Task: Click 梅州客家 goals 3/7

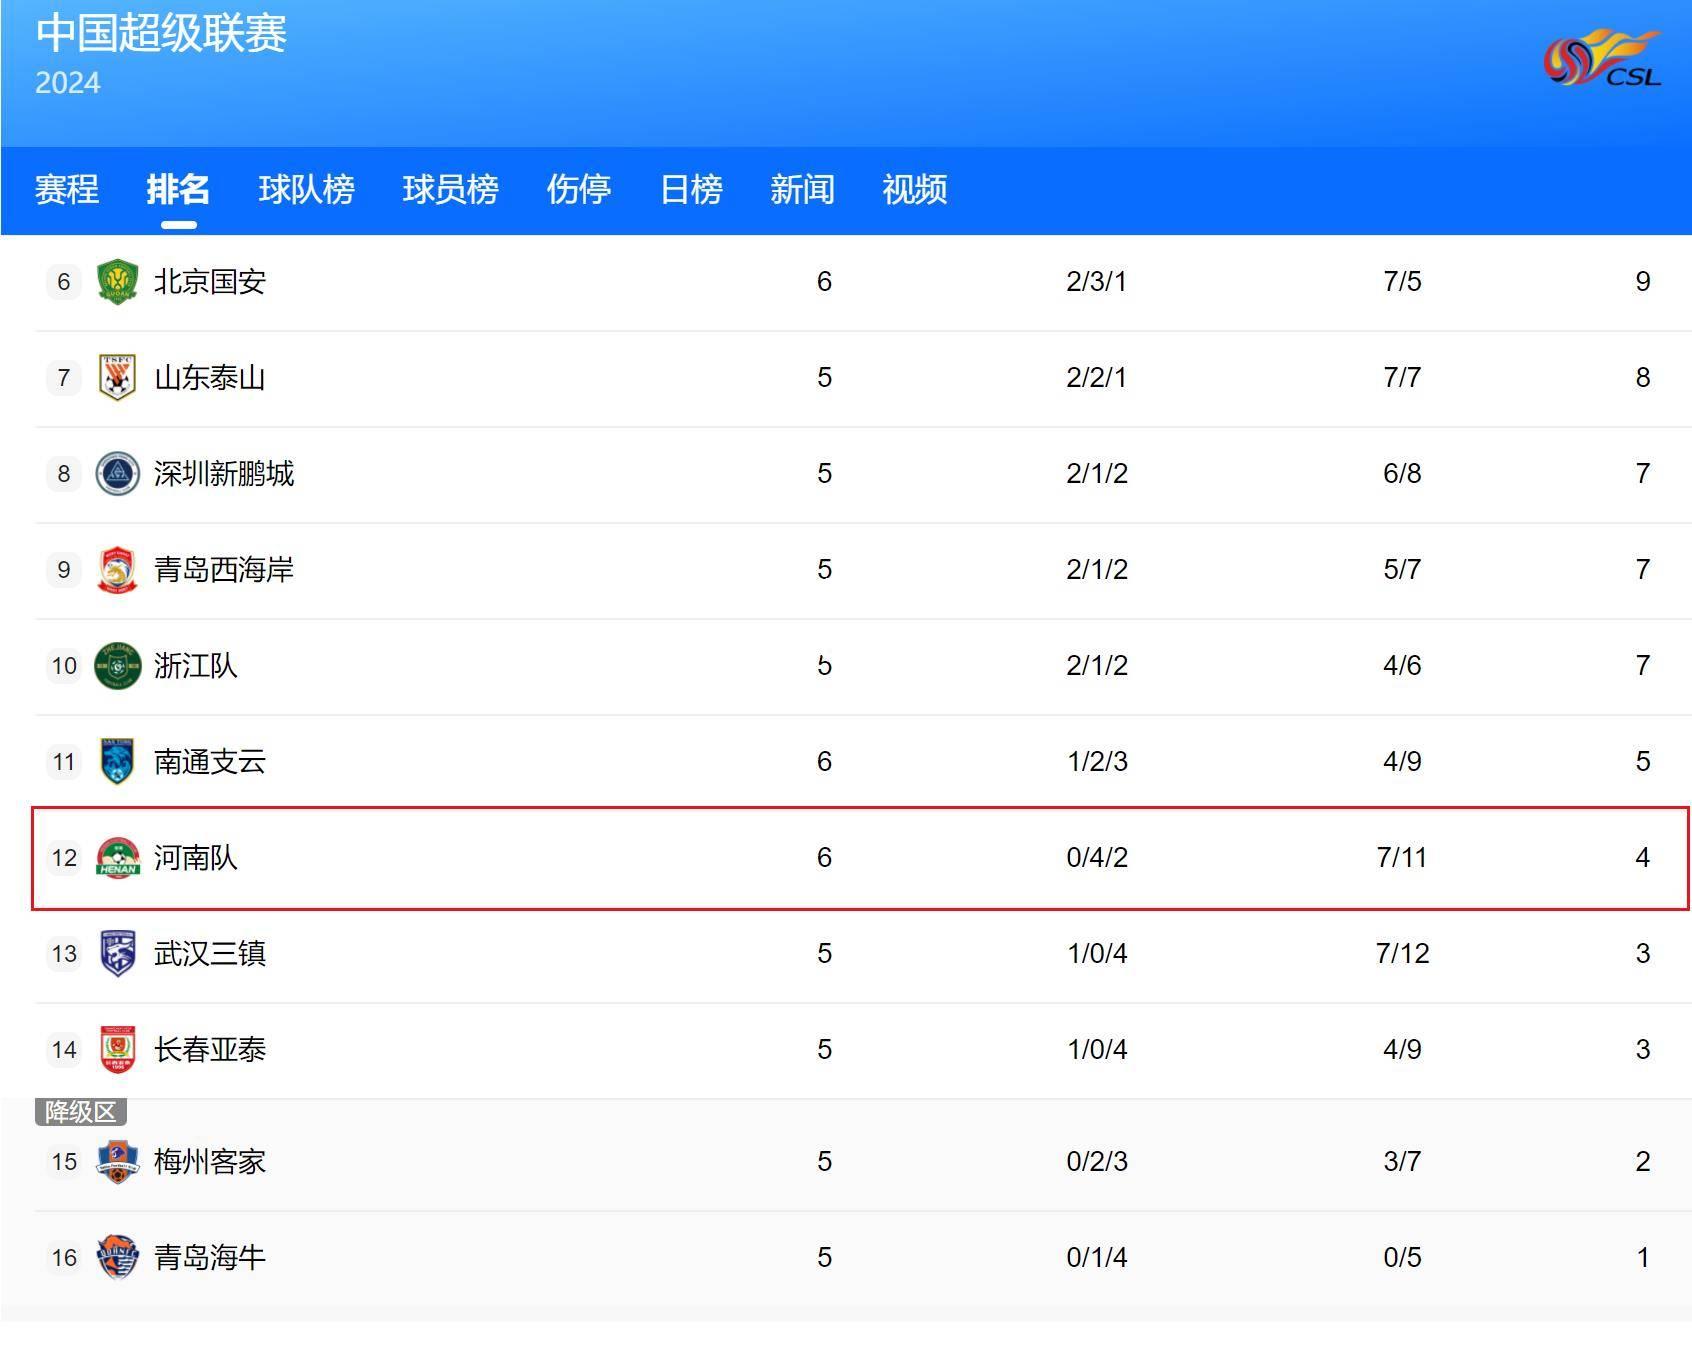Action: click(1402, 1162)
